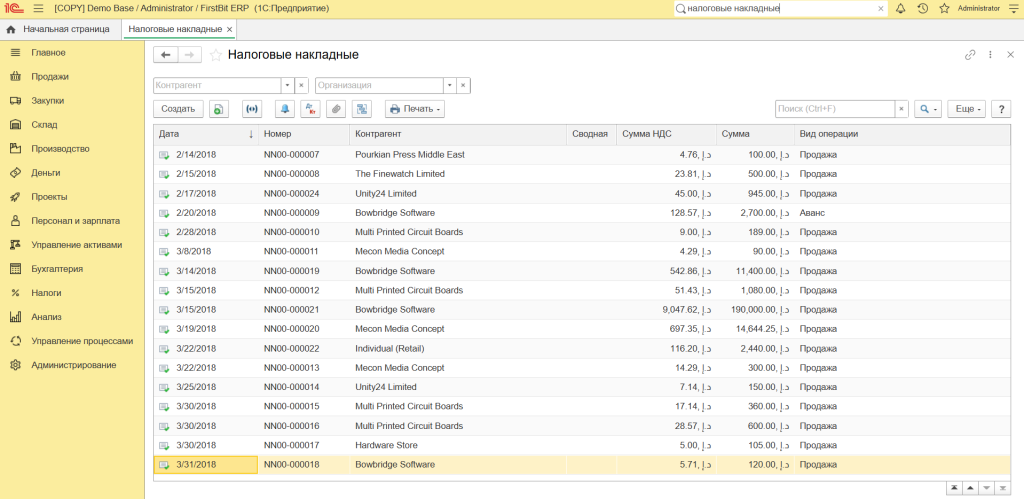
Task: Get link to this form via chain icon
Action: coord(970,55)
